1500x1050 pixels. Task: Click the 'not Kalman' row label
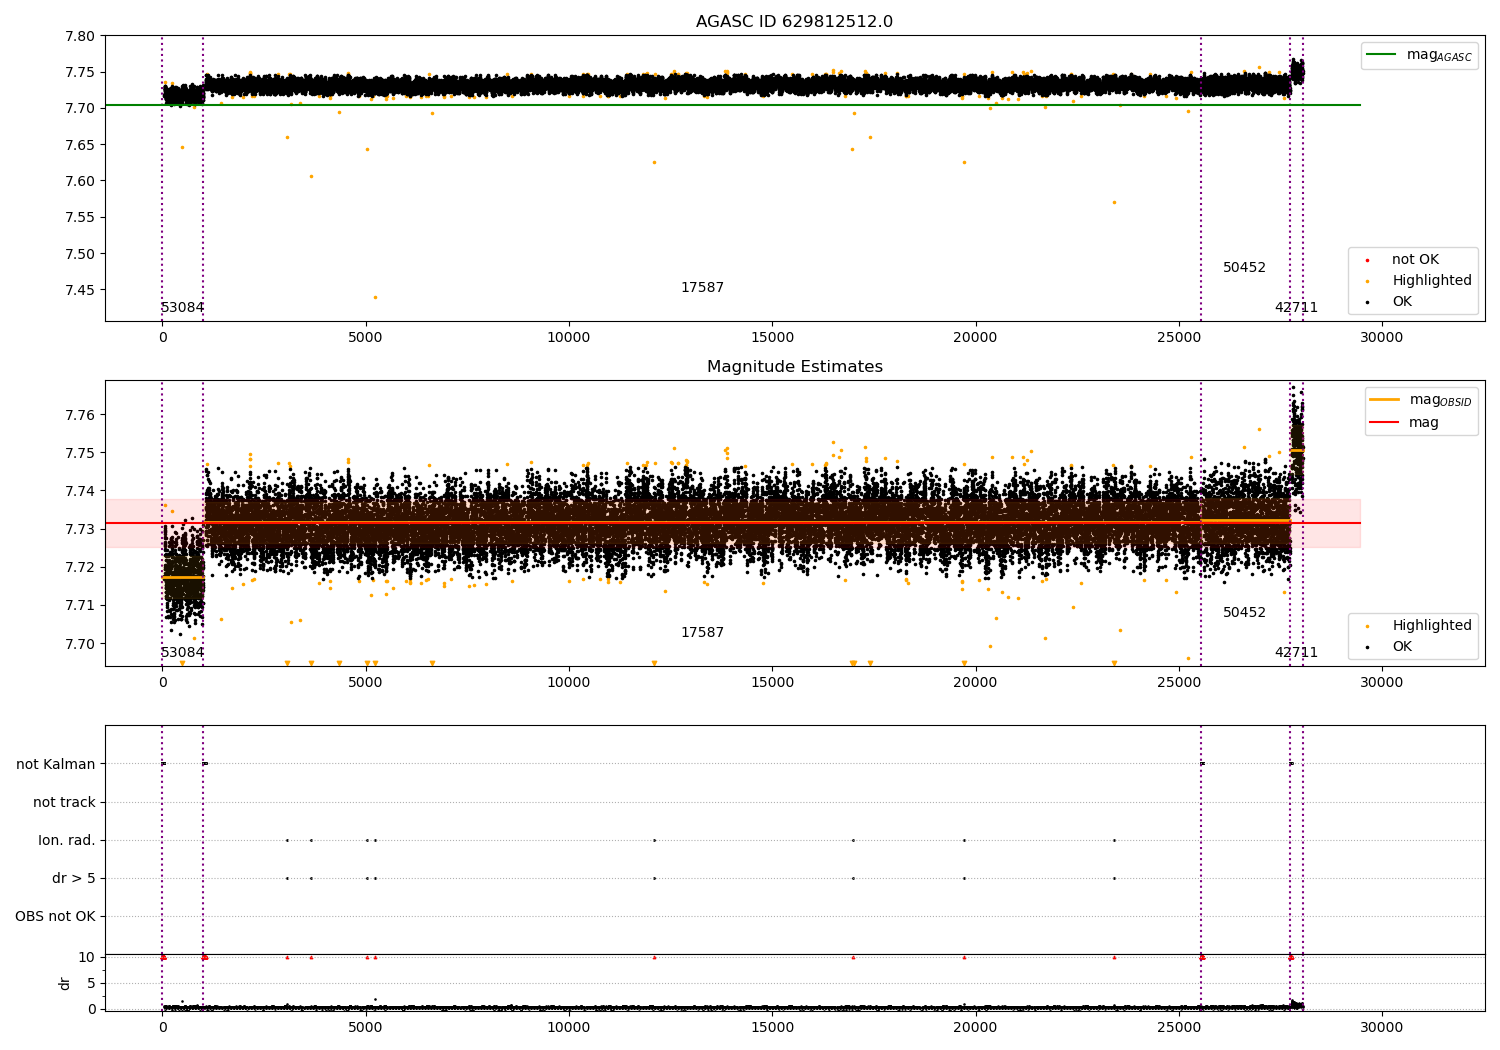(56, 764)
